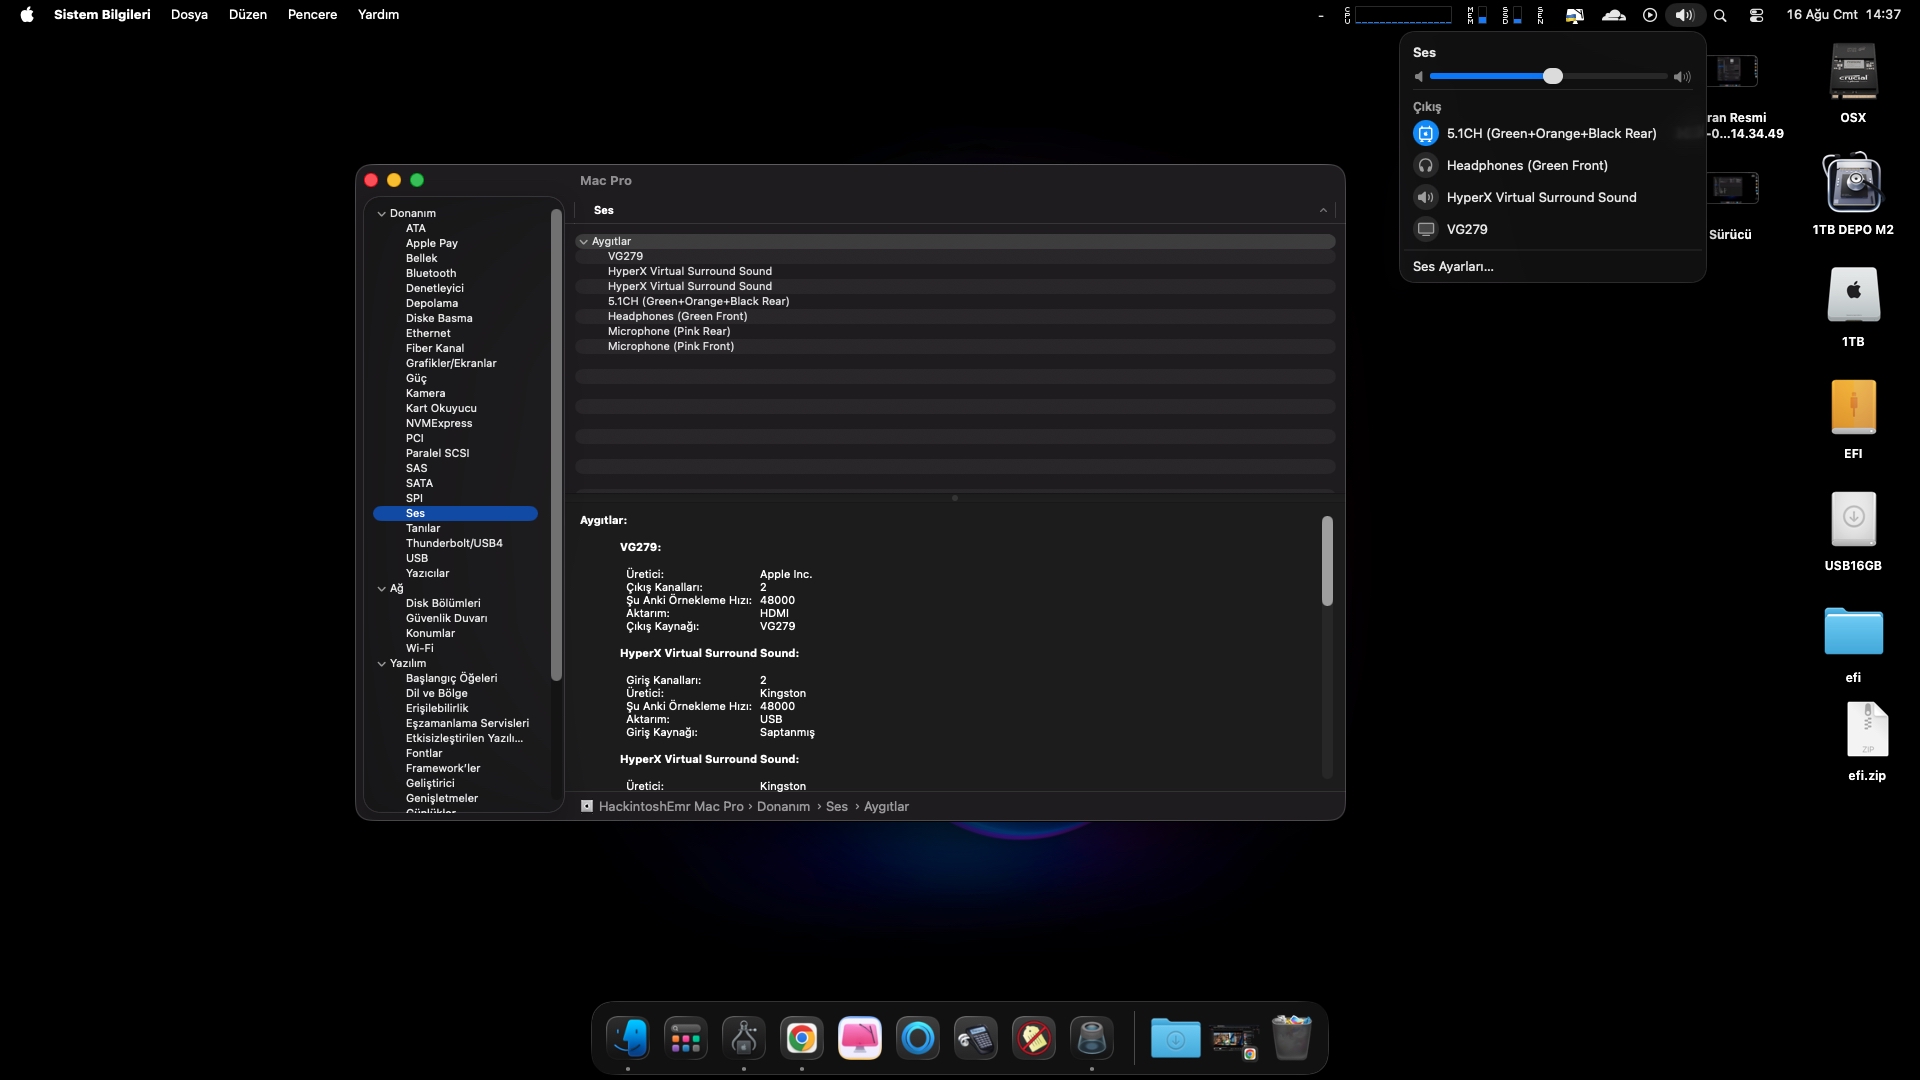This screenshot has width=1920, height=1080.
Task: Switch output to HyperX Virtual Surround Sound
Action: 1541,197
